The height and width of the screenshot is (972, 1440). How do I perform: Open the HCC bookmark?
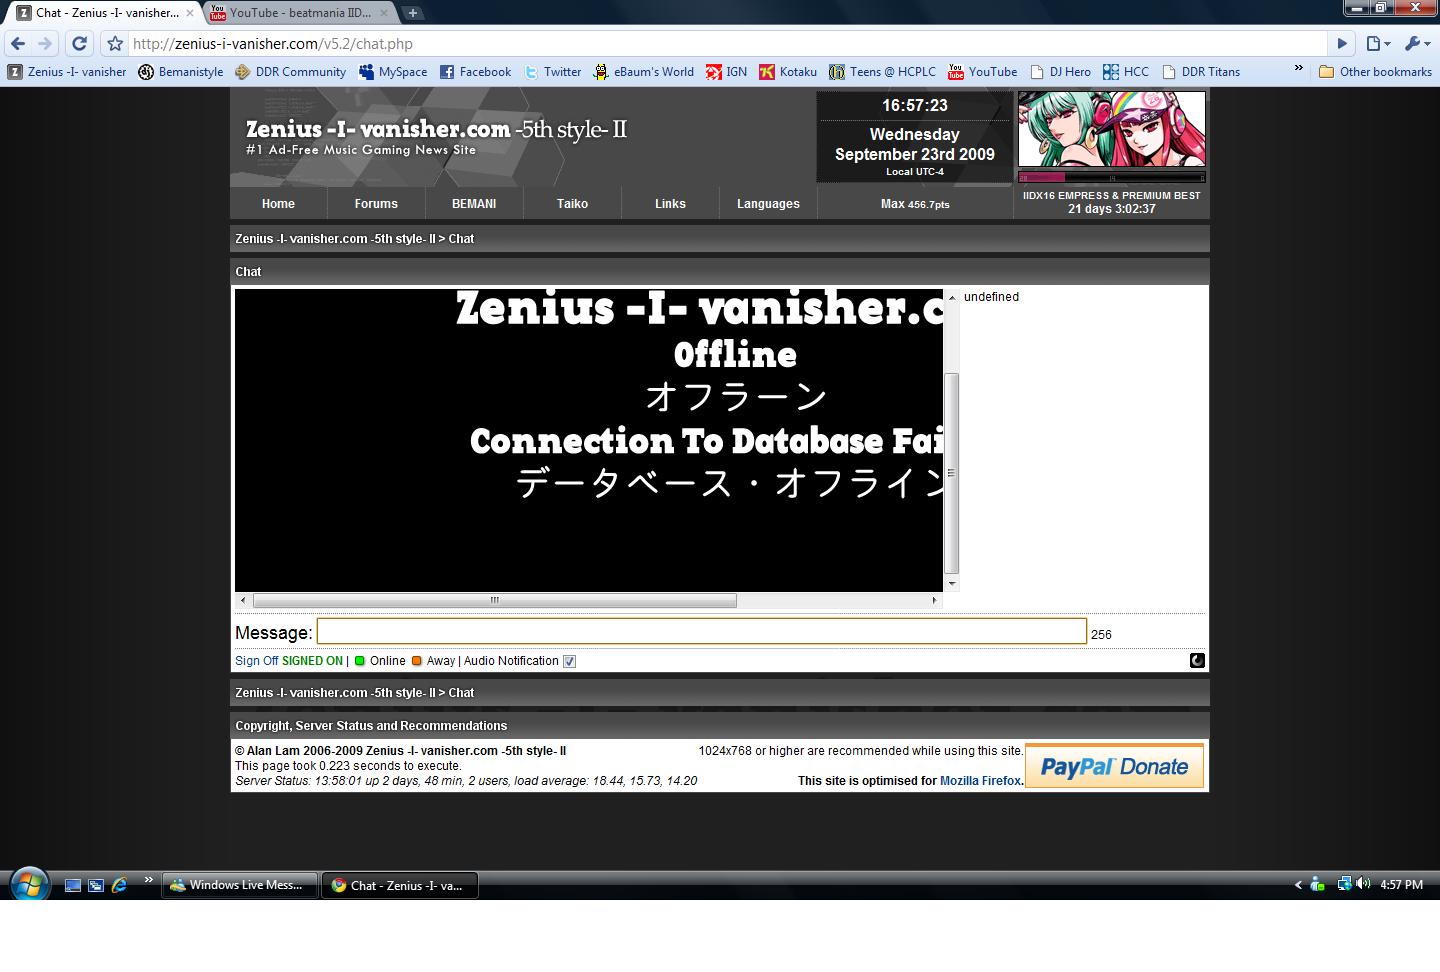(x=1126, y=72)
